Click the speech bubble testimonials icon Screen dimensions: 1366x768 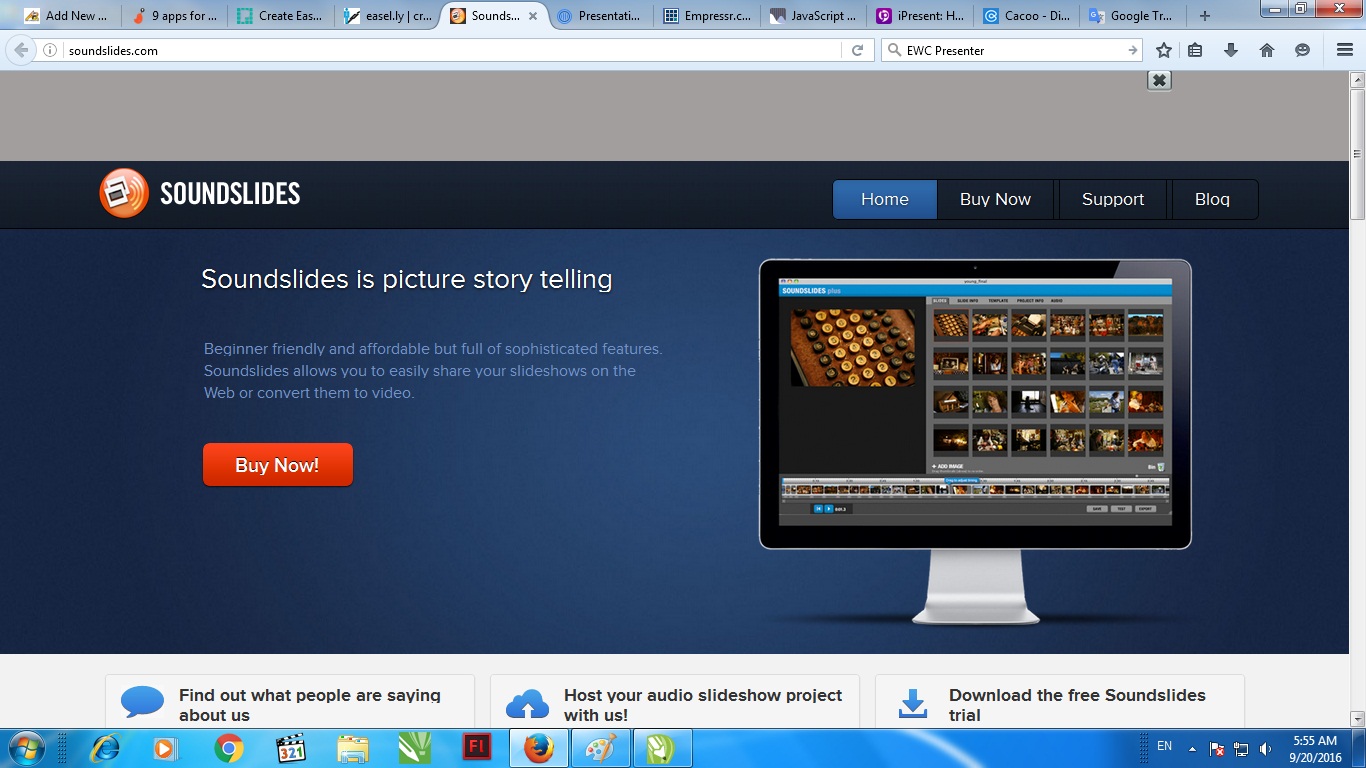coord(142,702)
